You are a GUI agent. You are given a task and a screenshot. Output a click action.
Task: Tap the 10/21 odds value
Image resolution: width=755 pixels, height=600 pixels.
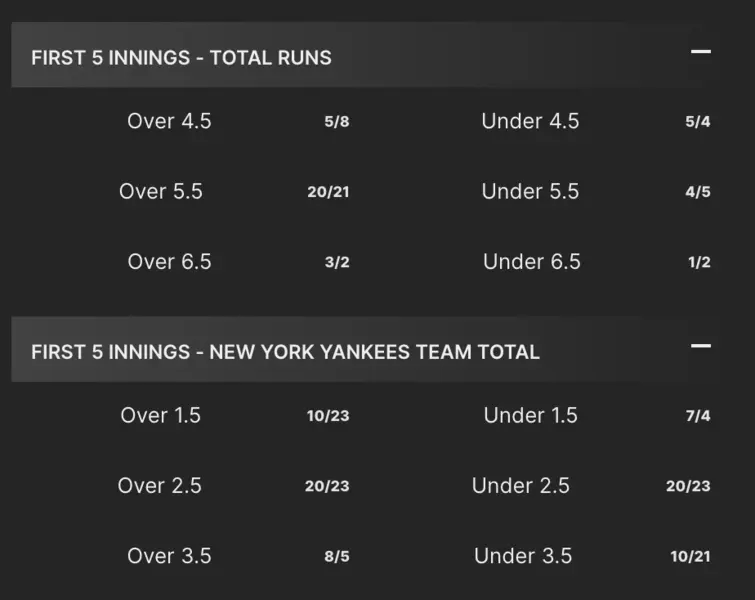pyautogui.click(x=690, y=557)
